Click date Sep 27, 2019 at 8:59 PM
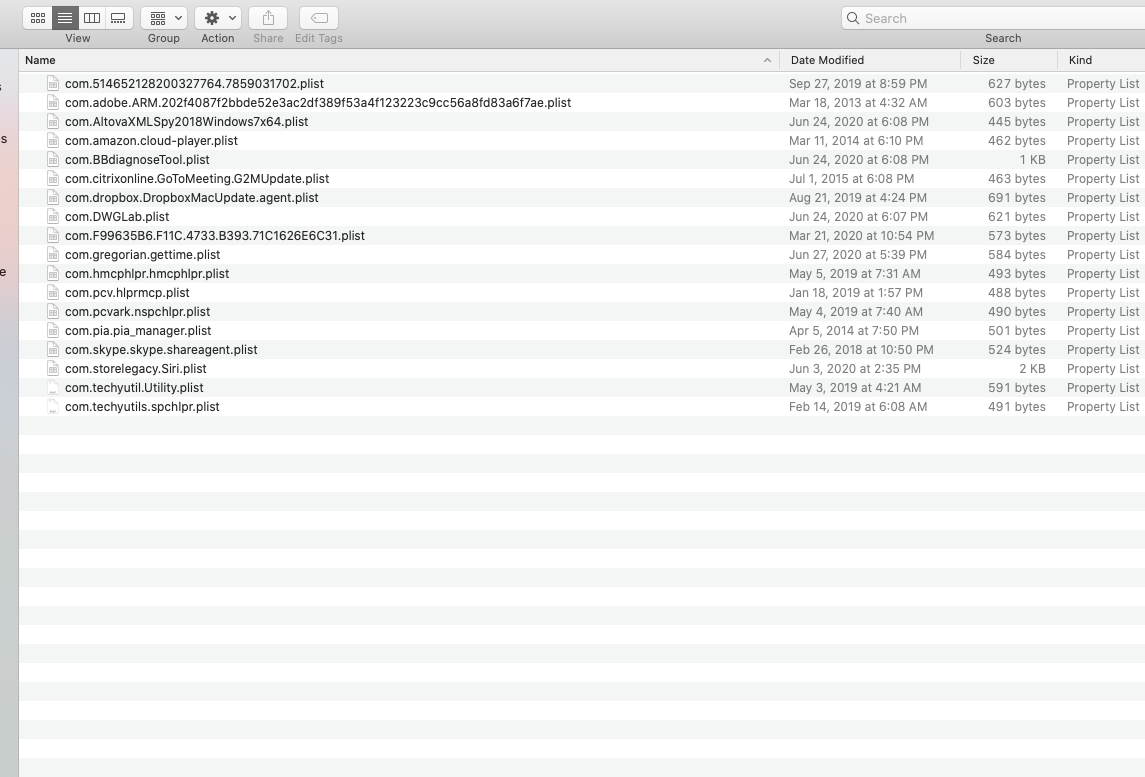The width and height of the screenshot is (1145, 777). click(x=858, y=83)
